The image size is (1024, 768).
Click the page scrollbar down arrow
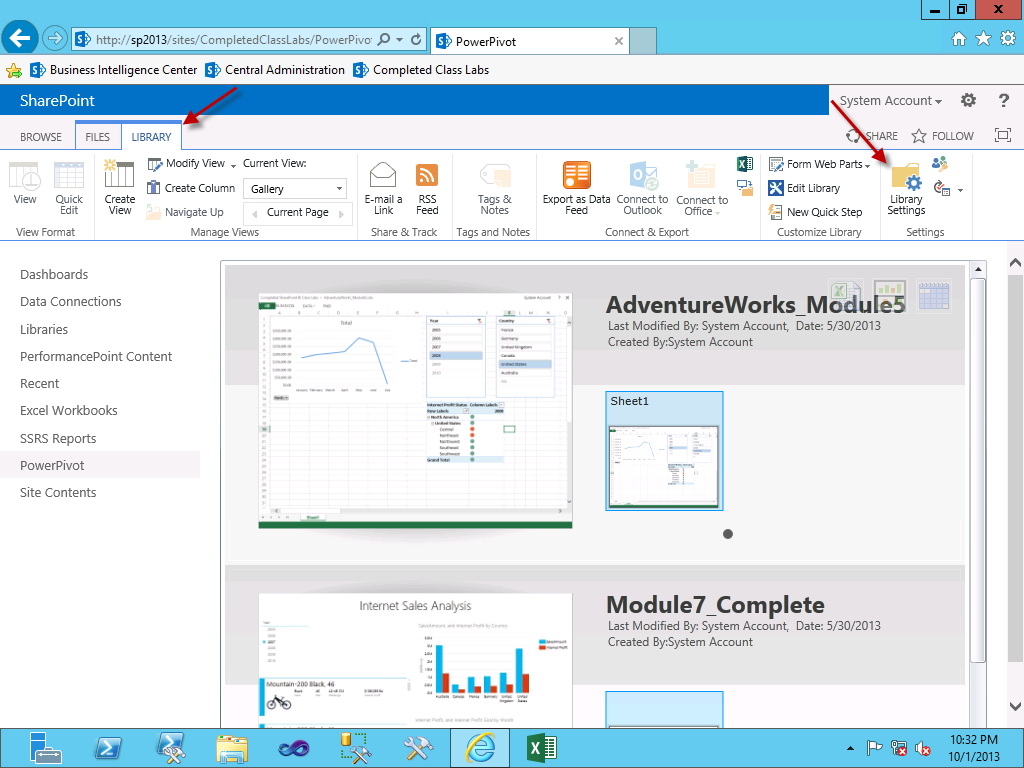click(x=1015, y=706)
